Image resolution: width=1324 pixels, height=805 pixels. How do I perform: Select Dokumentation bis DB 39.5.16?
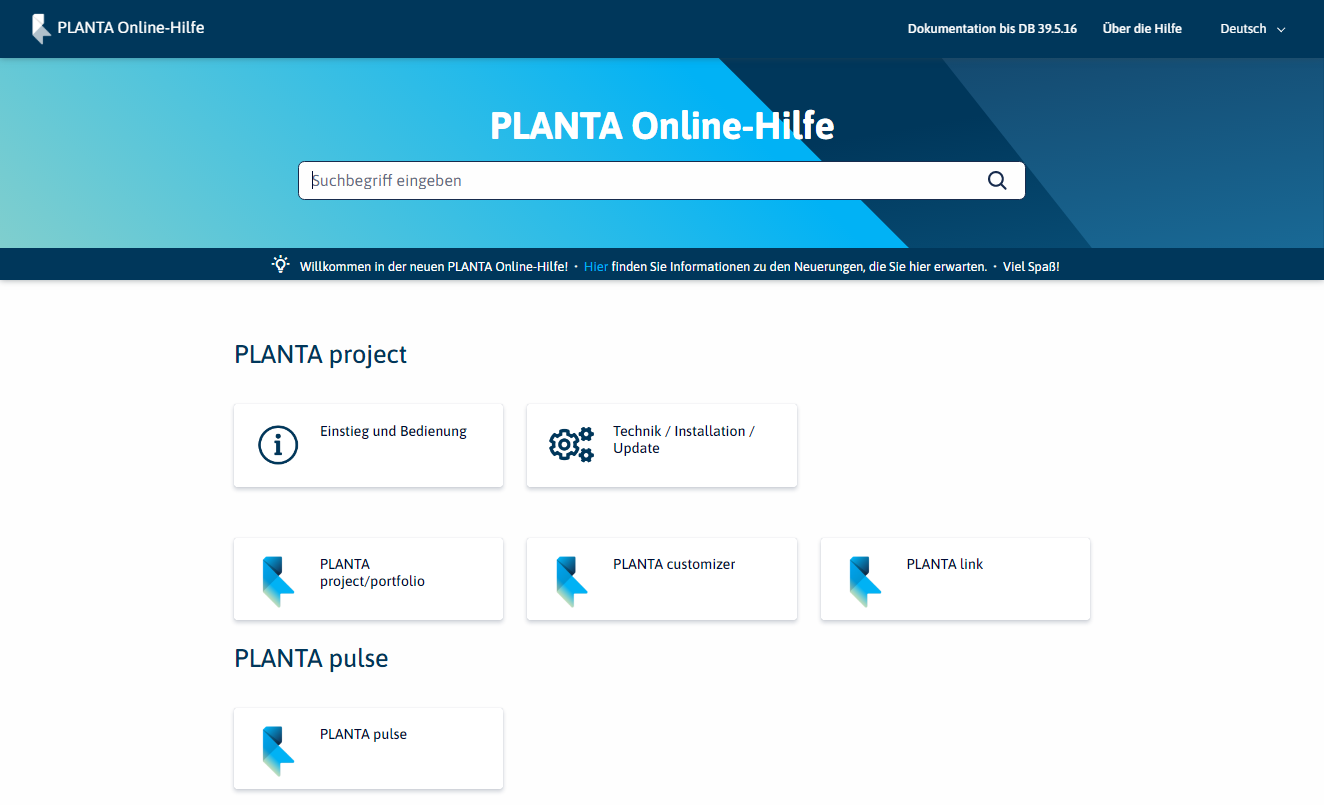(991, 29)
